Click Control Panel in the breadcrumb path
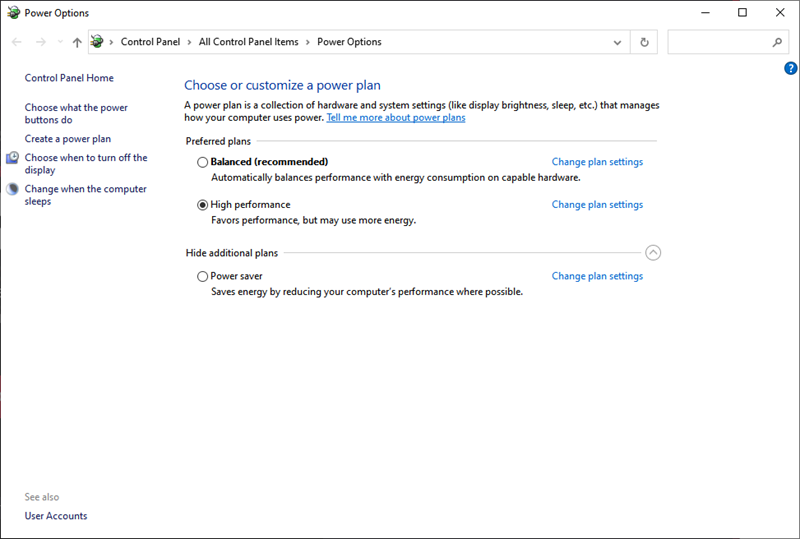 [x=150, y=42]
